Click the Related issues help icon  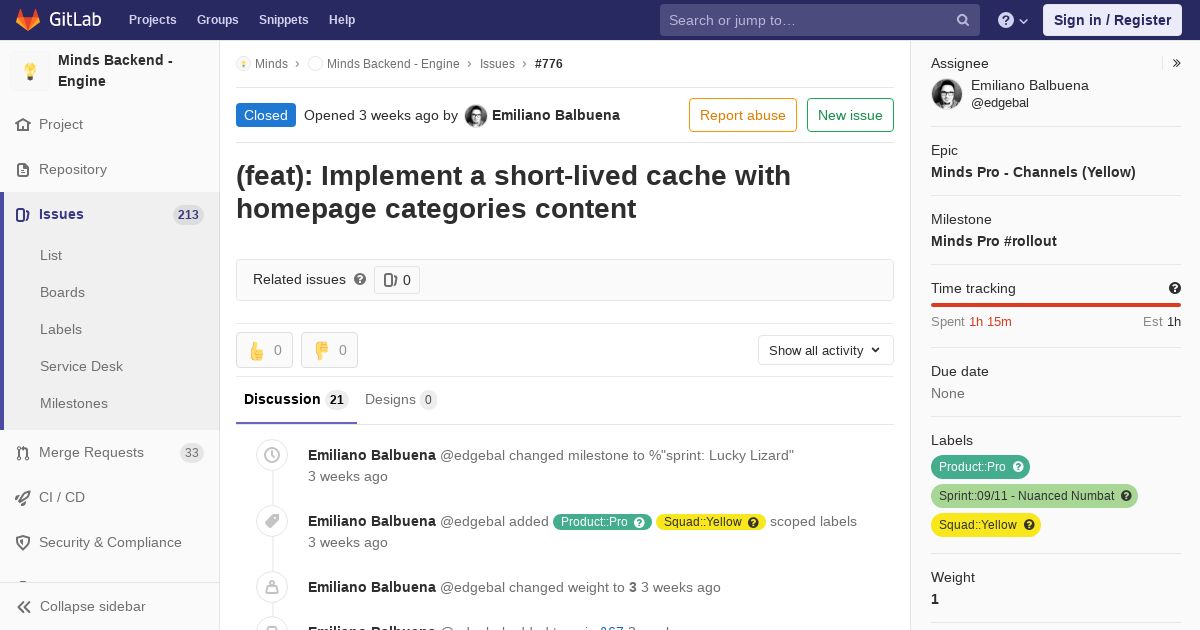pyautogui.click(x=360, y=280)
